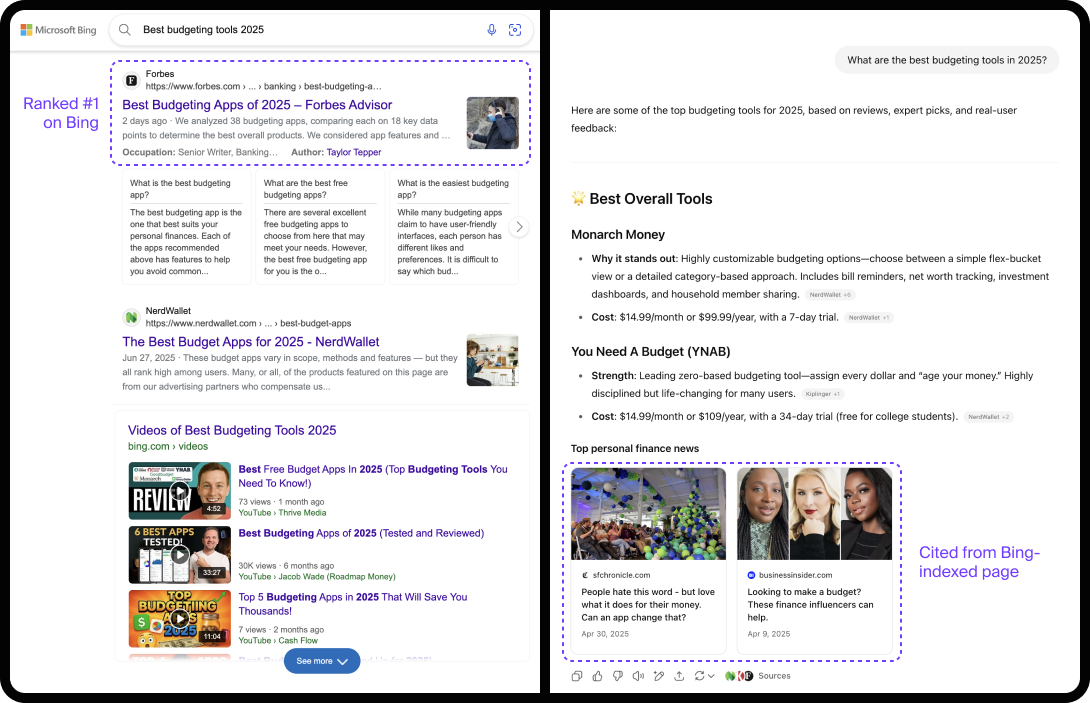1090x703 pixels.
Task: Start voice search with the microphone icon
Action: coord(491,30)
